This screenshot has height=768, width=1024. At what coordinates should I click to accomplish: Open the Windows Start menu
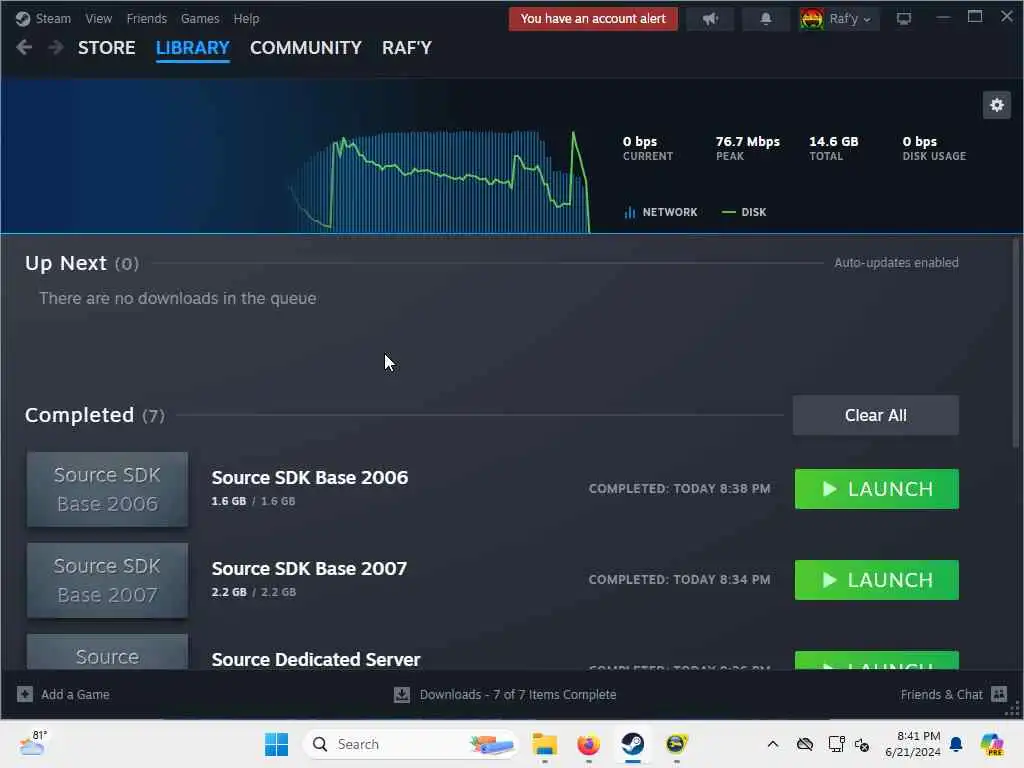click(x=276, y=744)
